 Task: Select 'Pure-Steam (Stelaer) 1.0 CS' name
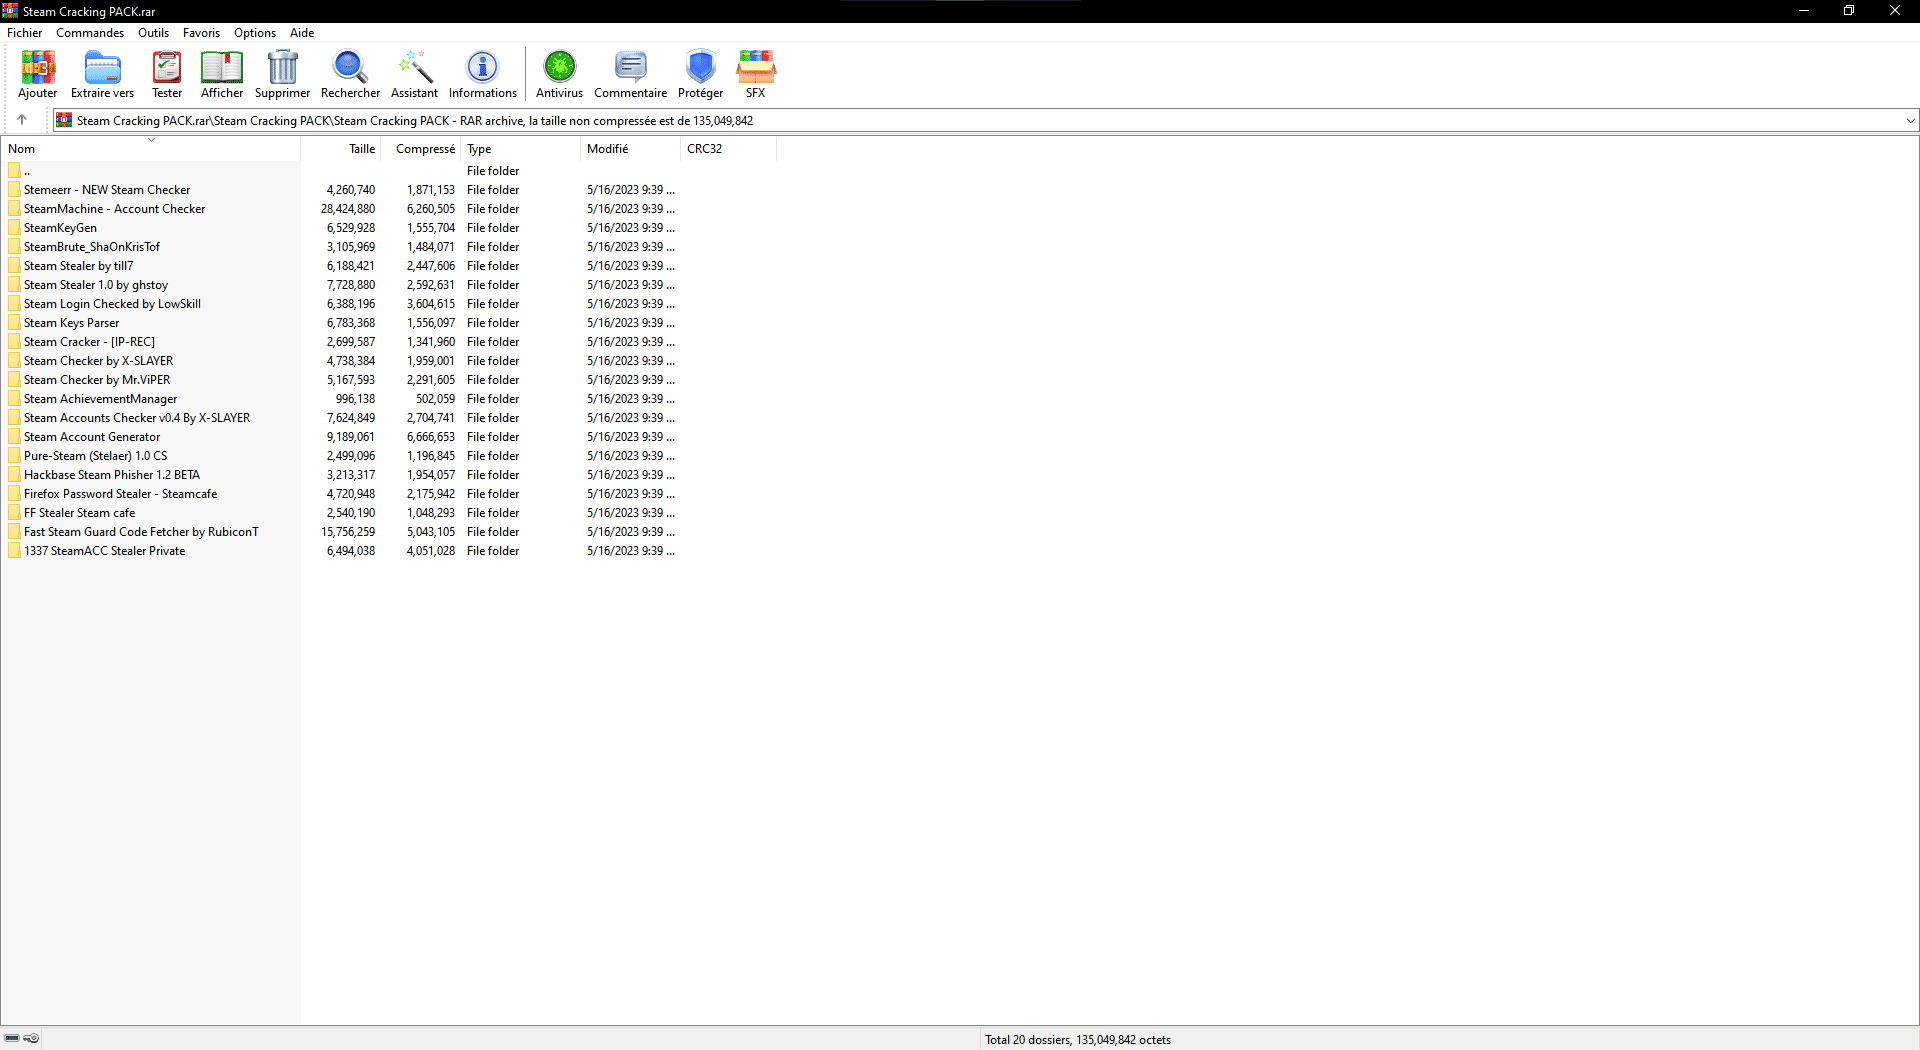pos(96,456)
